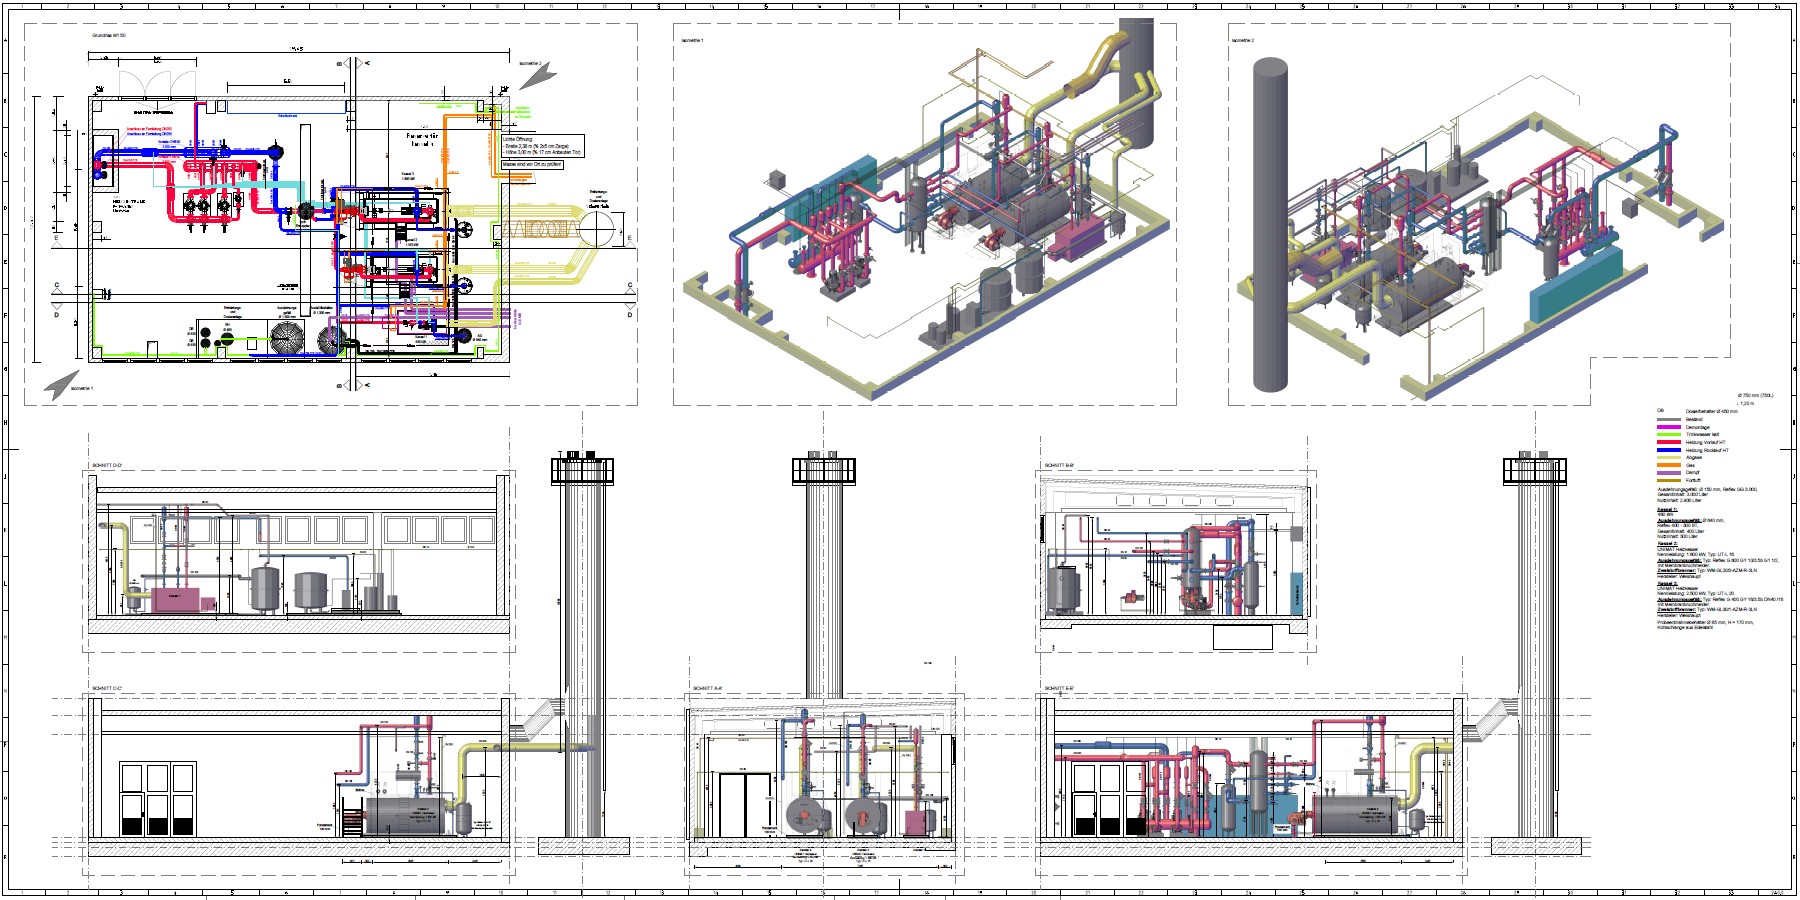Click the left round boiler in Schnitt A-A'
1800x900 pixels.
click(803, 817)
